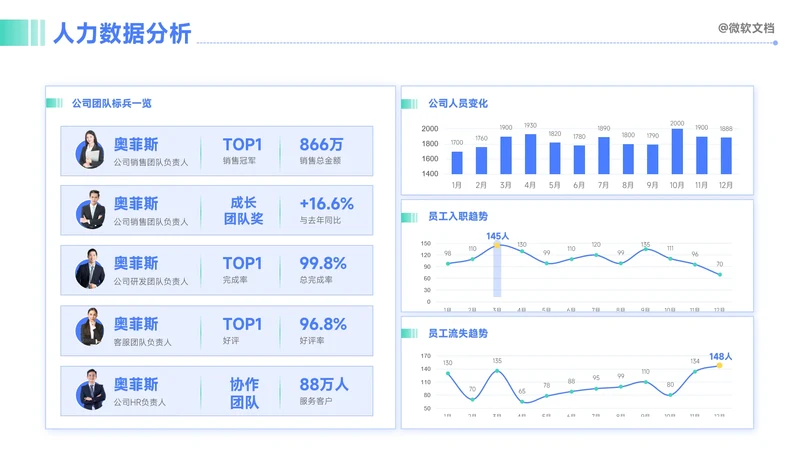Select the 88万人 服务客户 figure
Viewport: 800px width, 450px height.
pyautogui.click(x=324, y=384)
